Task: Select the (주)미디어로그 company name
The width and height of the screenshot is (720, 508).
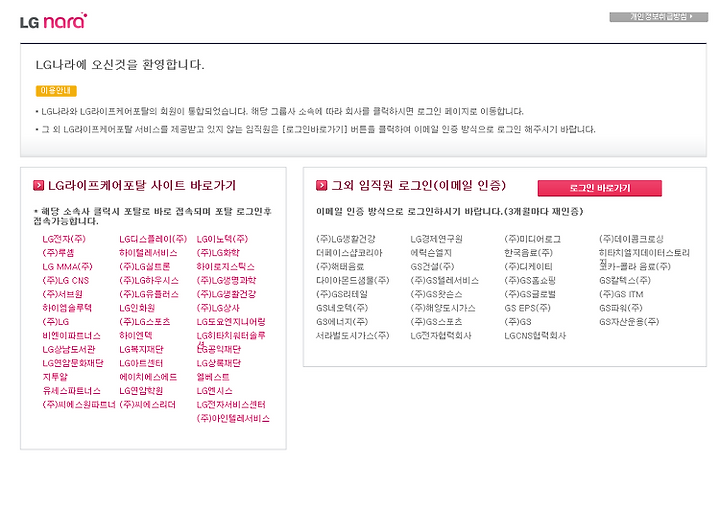Action: (533, 239)
